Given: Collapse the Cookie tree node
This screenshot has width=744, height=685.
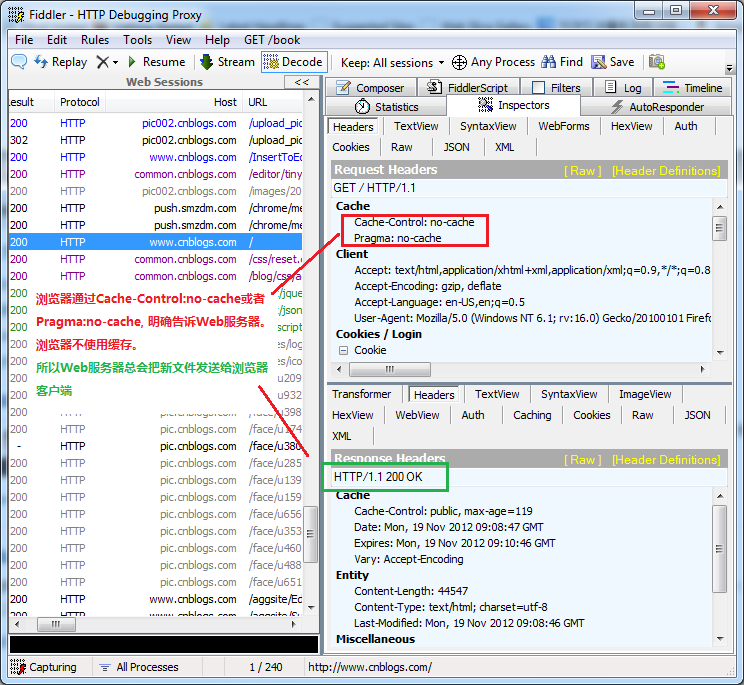Looking at the screenshot, I should (343, 350).
